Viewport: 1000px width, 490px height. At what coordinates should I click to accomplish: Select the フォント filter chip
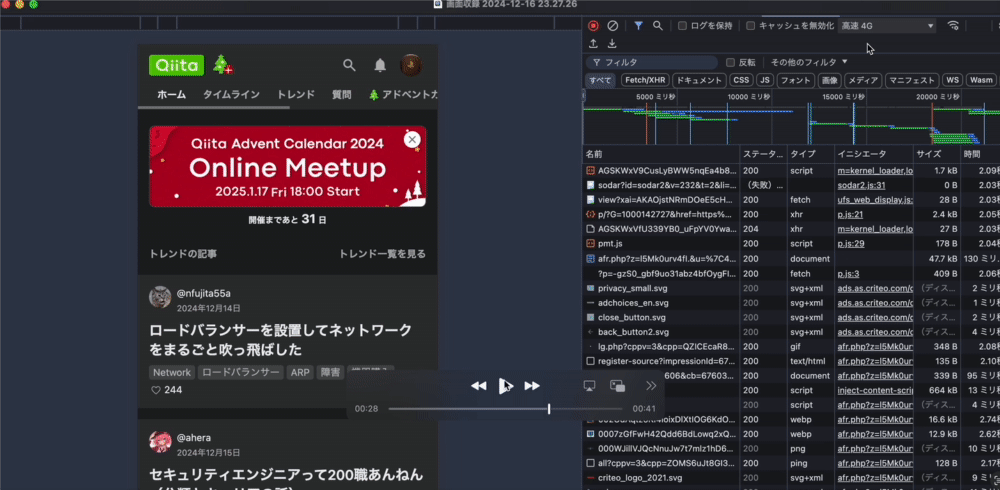(x=795, y=80)
